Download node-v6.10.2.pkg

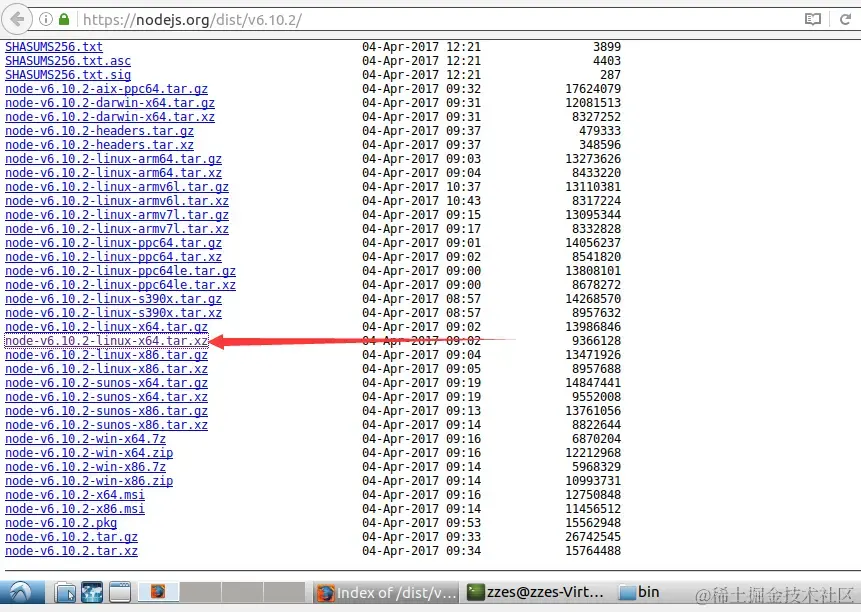[61, 523]
